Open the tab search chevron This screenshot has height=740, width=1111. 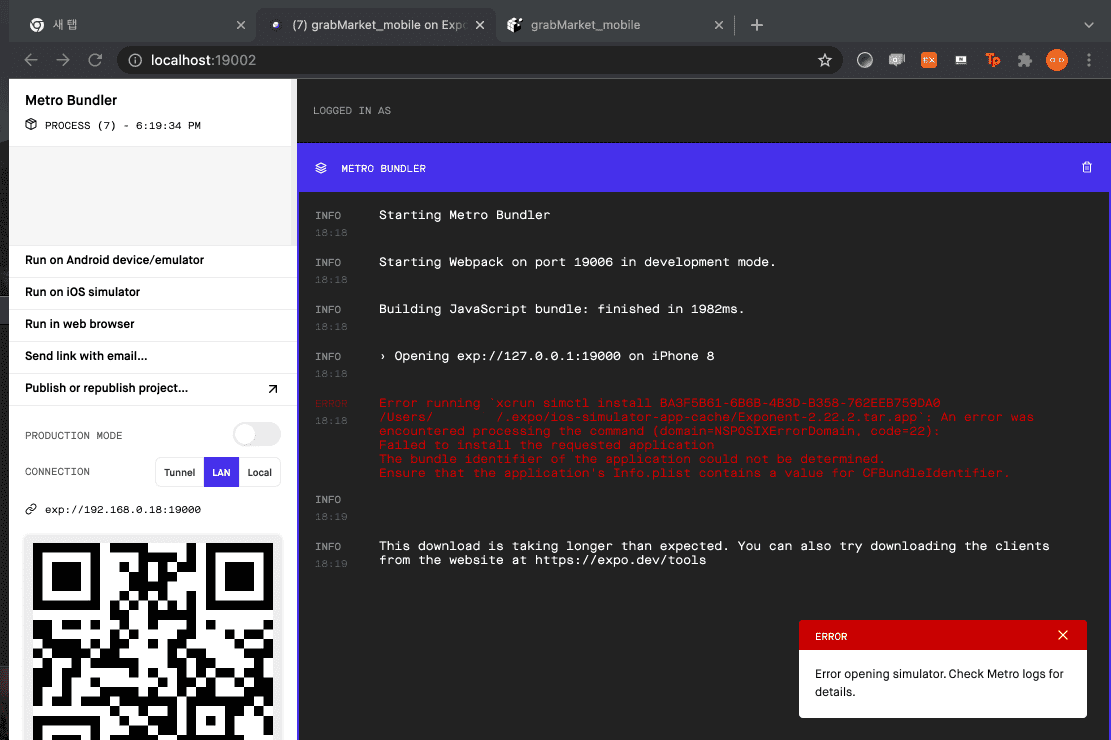[x=1089, y=25]
